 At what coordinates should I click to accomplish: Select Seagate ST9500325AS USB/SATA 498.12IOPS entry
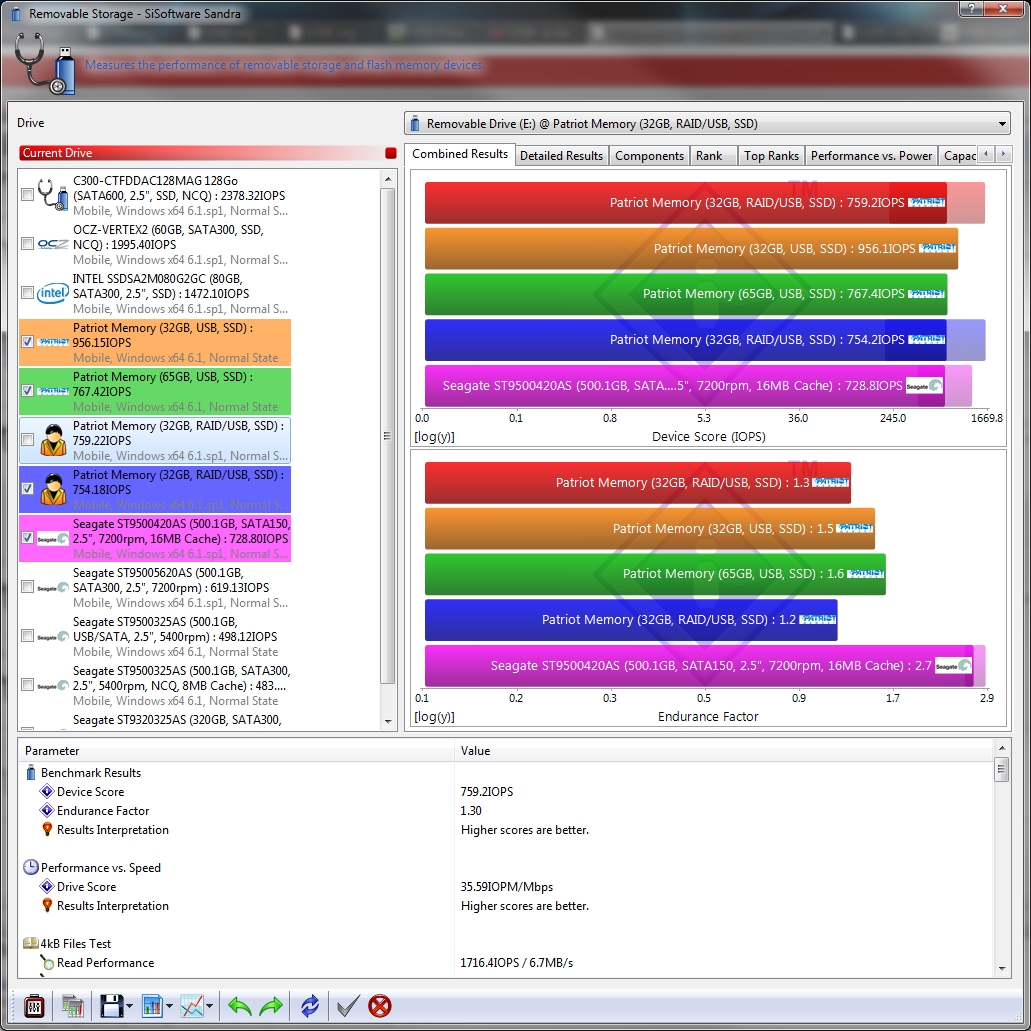click(155, 636)
